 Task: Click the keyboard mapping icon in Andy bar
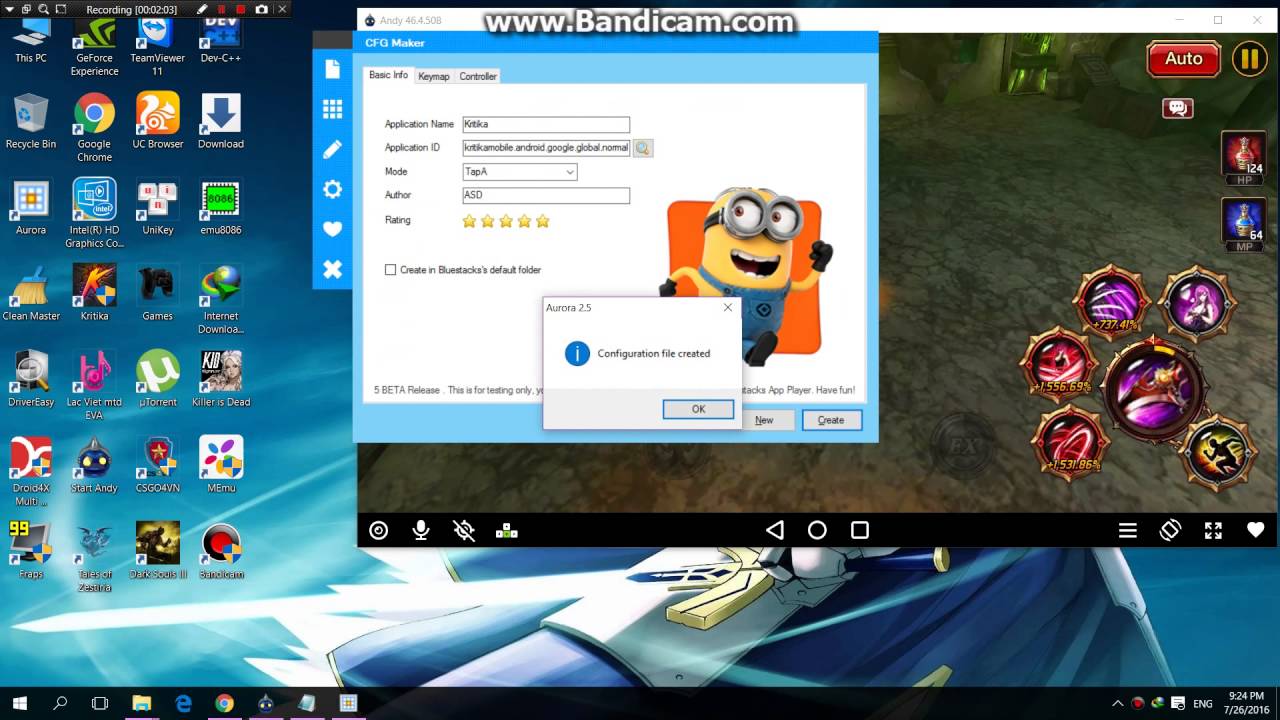click(507, 530)
